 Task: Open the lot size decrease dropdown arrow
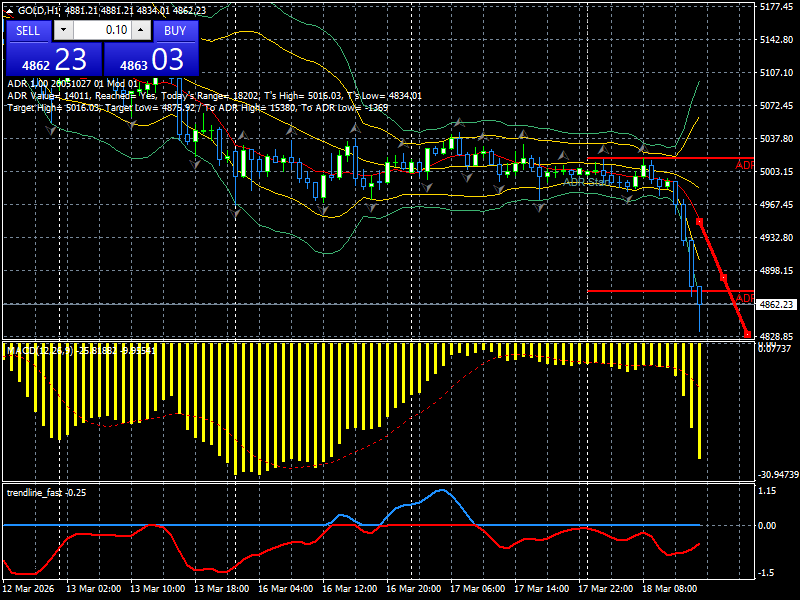63,30
